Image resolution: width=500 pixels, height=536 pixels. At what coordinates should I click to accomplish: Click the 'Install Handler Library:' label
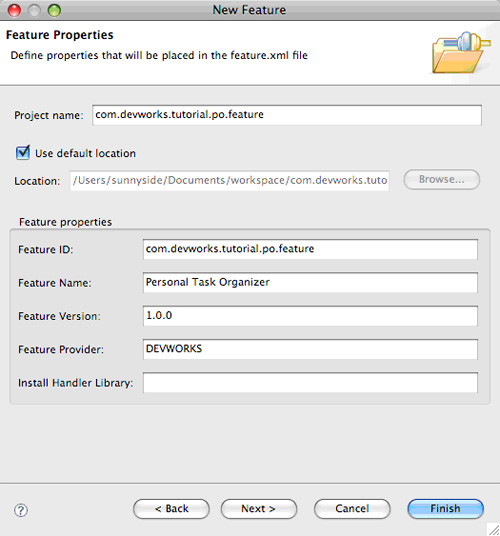pyautogui.click(x=76, y=383)
